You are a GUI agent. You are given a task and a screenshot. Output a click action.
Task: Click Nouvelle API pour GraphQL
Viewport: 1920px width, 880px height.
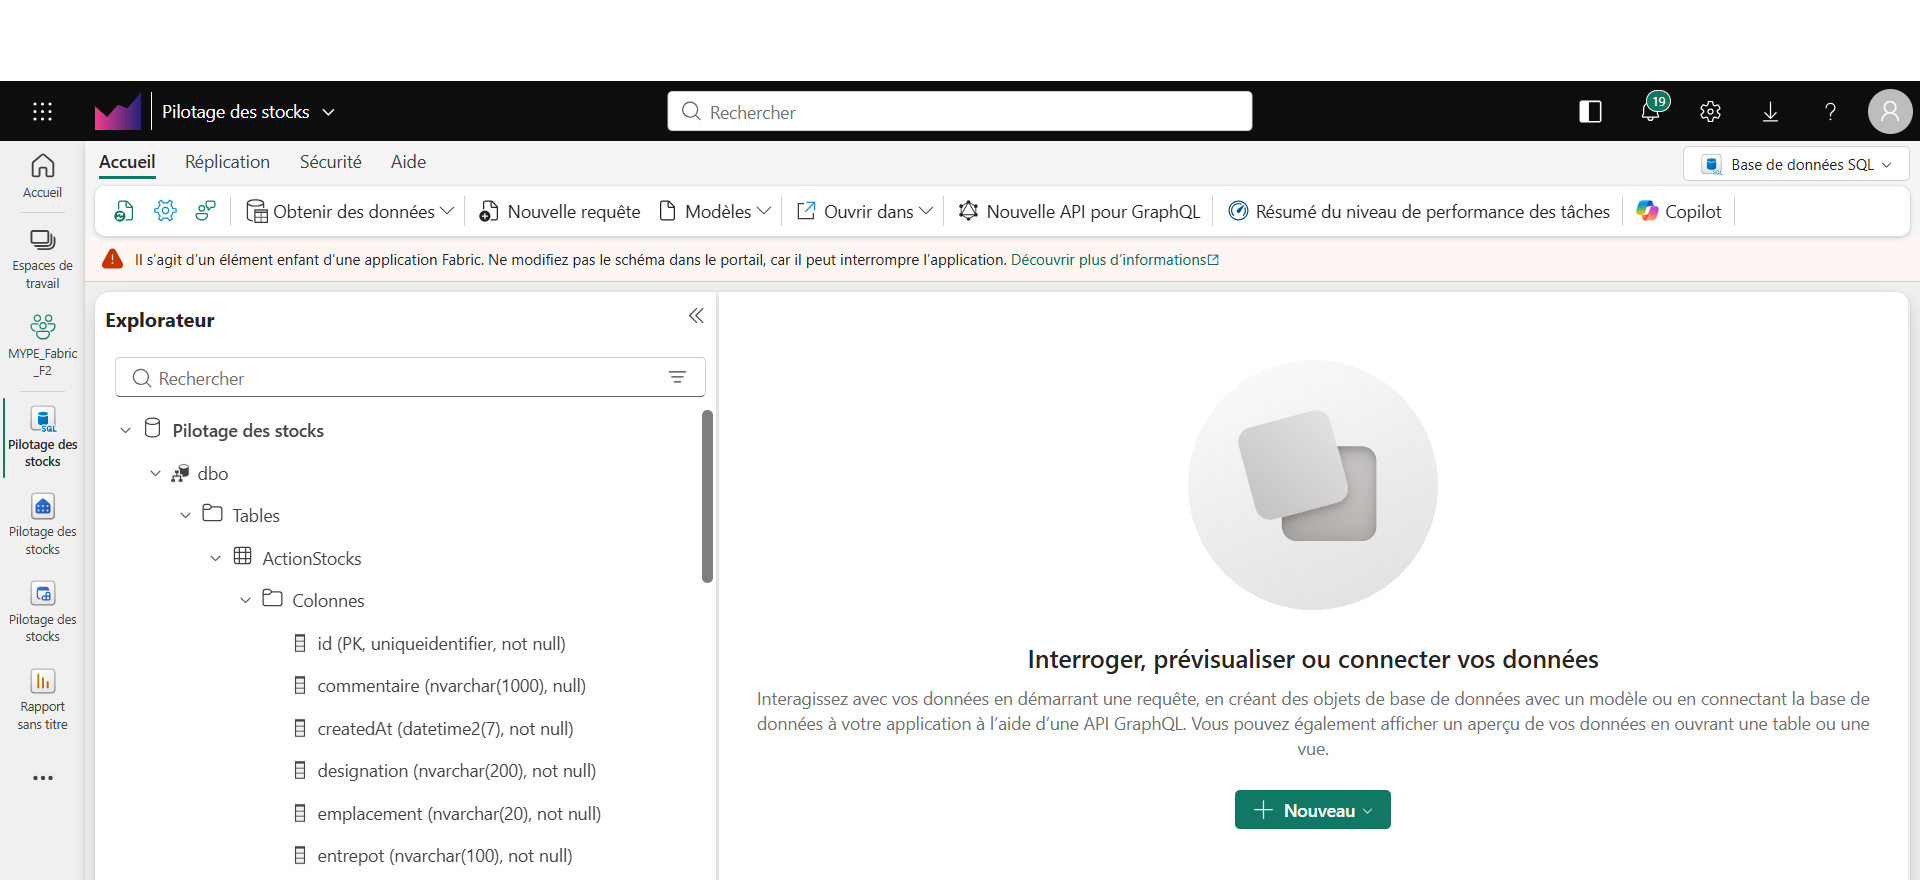tap(1079, 211)
